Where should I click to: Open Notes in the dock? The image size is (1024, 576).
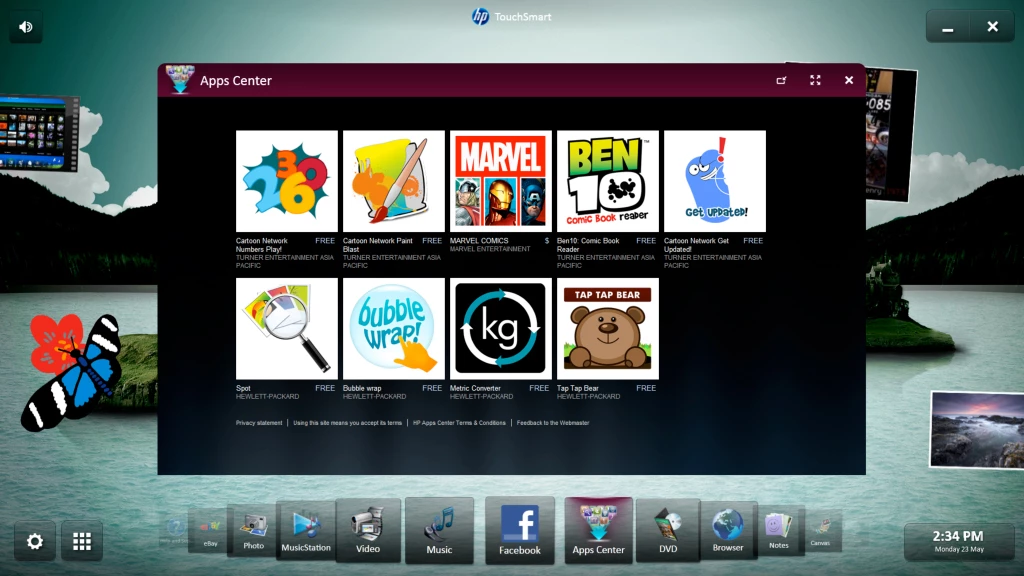778,531
